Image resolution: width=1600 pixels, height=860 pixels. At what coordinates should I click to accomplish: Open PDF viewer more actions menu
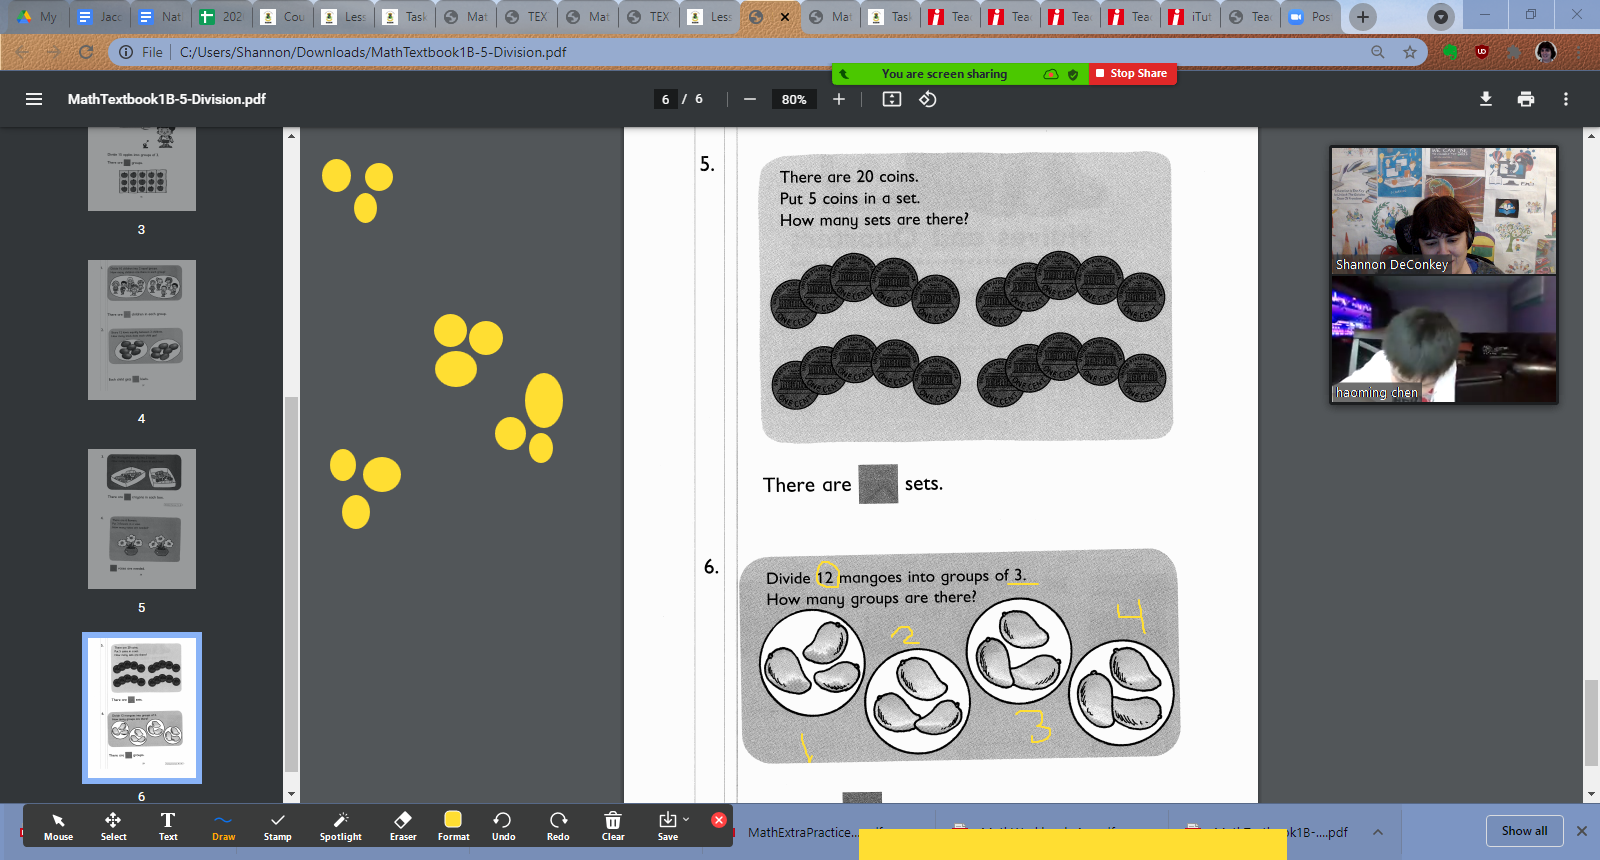click(x=1566, y=99)
